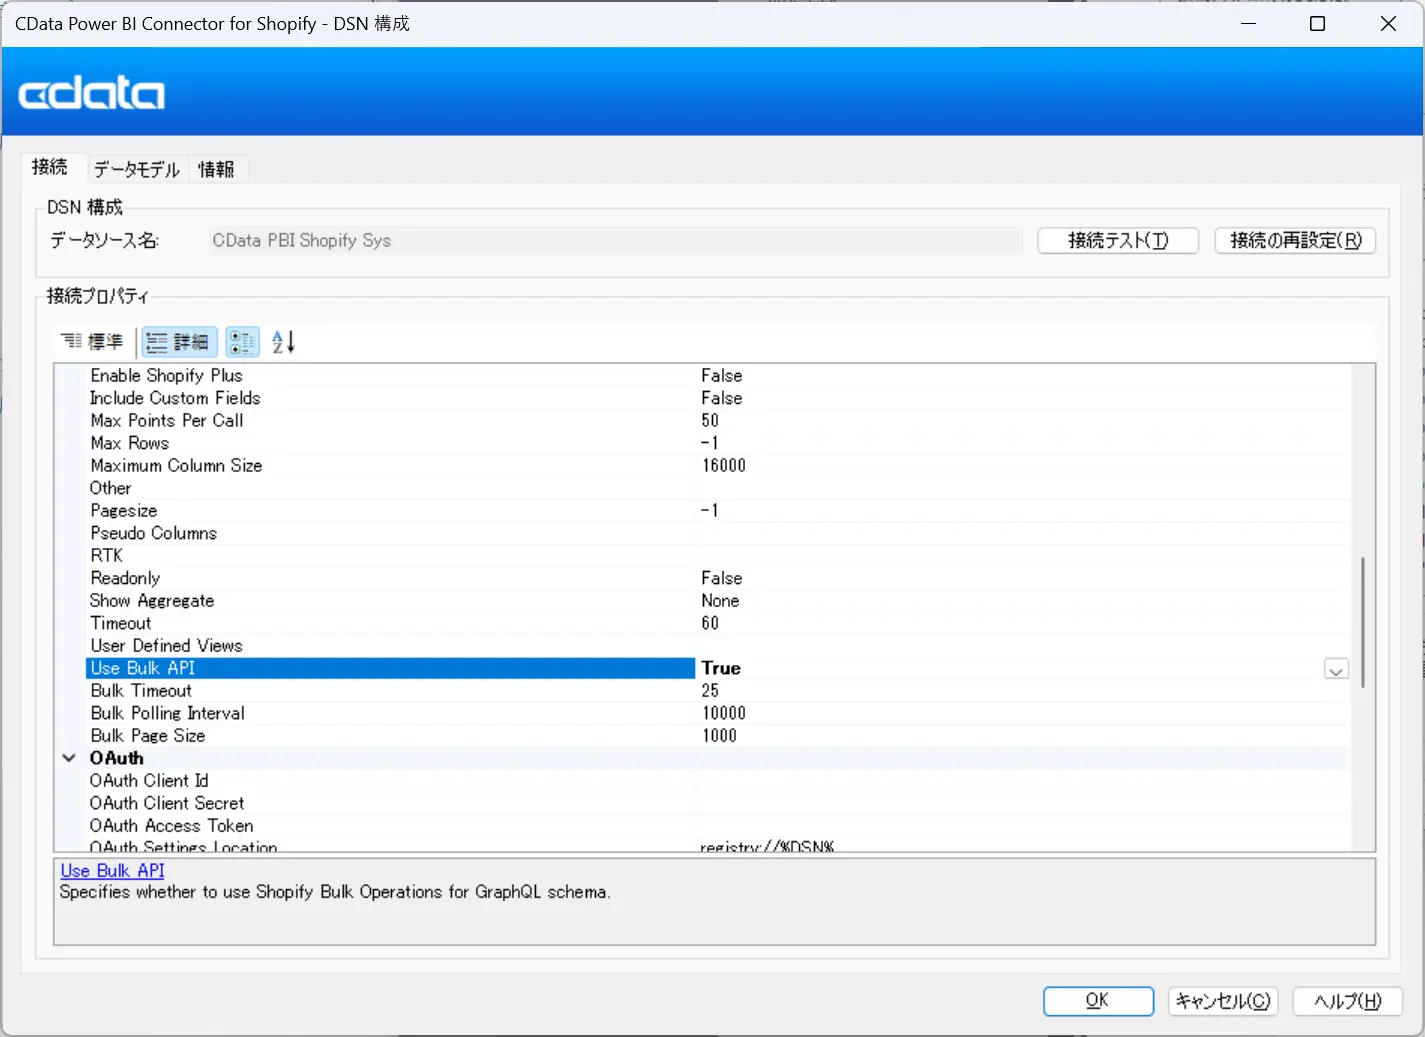Click the 接続テスト(T) button
Image resolution: width=1425 pixels, height=1037 pixels.
tap(1118, 240)
